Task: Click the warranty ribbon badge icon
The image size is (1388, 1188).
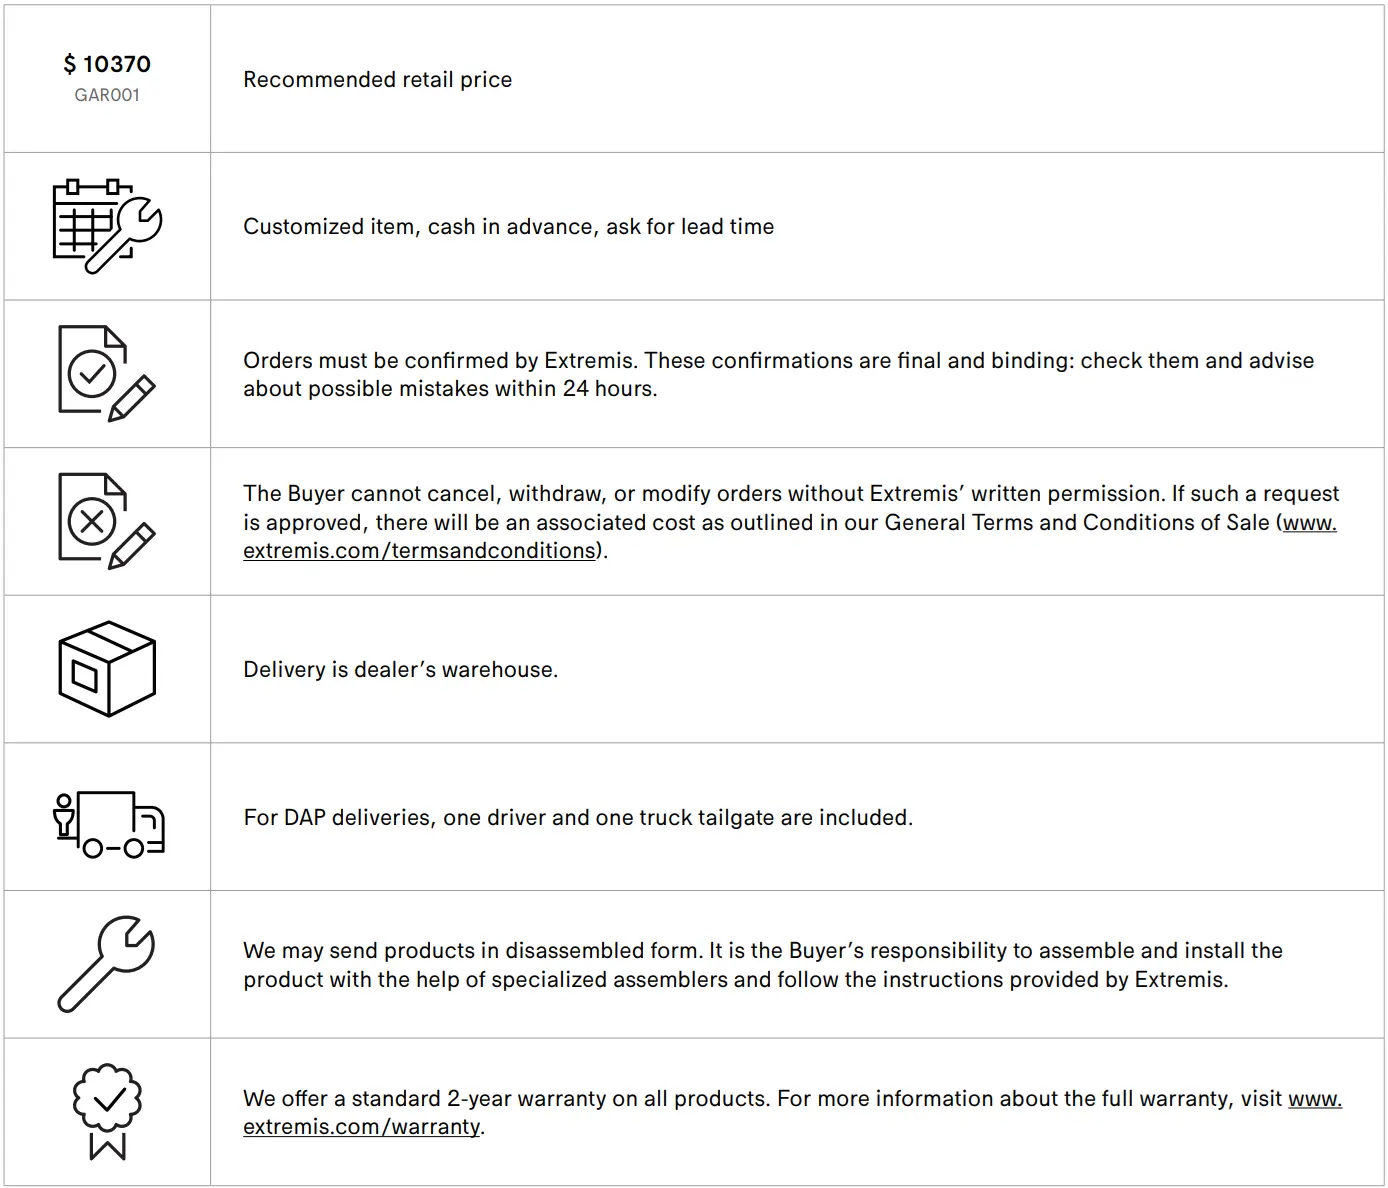Action: (x=107, y=1111)
